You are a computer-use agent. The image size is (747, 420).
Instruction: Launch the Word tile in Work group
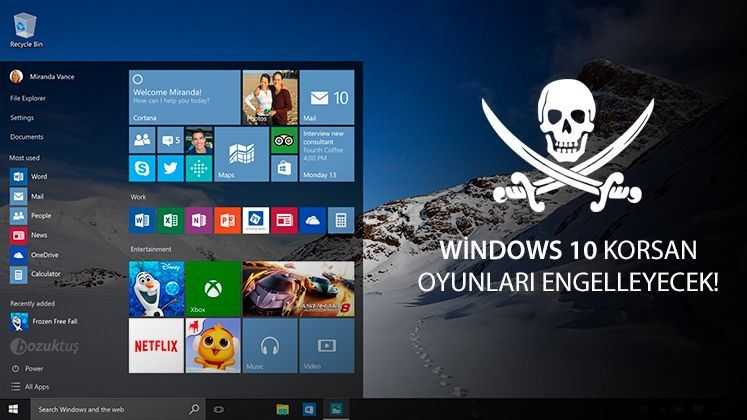[x=142, y=220]
